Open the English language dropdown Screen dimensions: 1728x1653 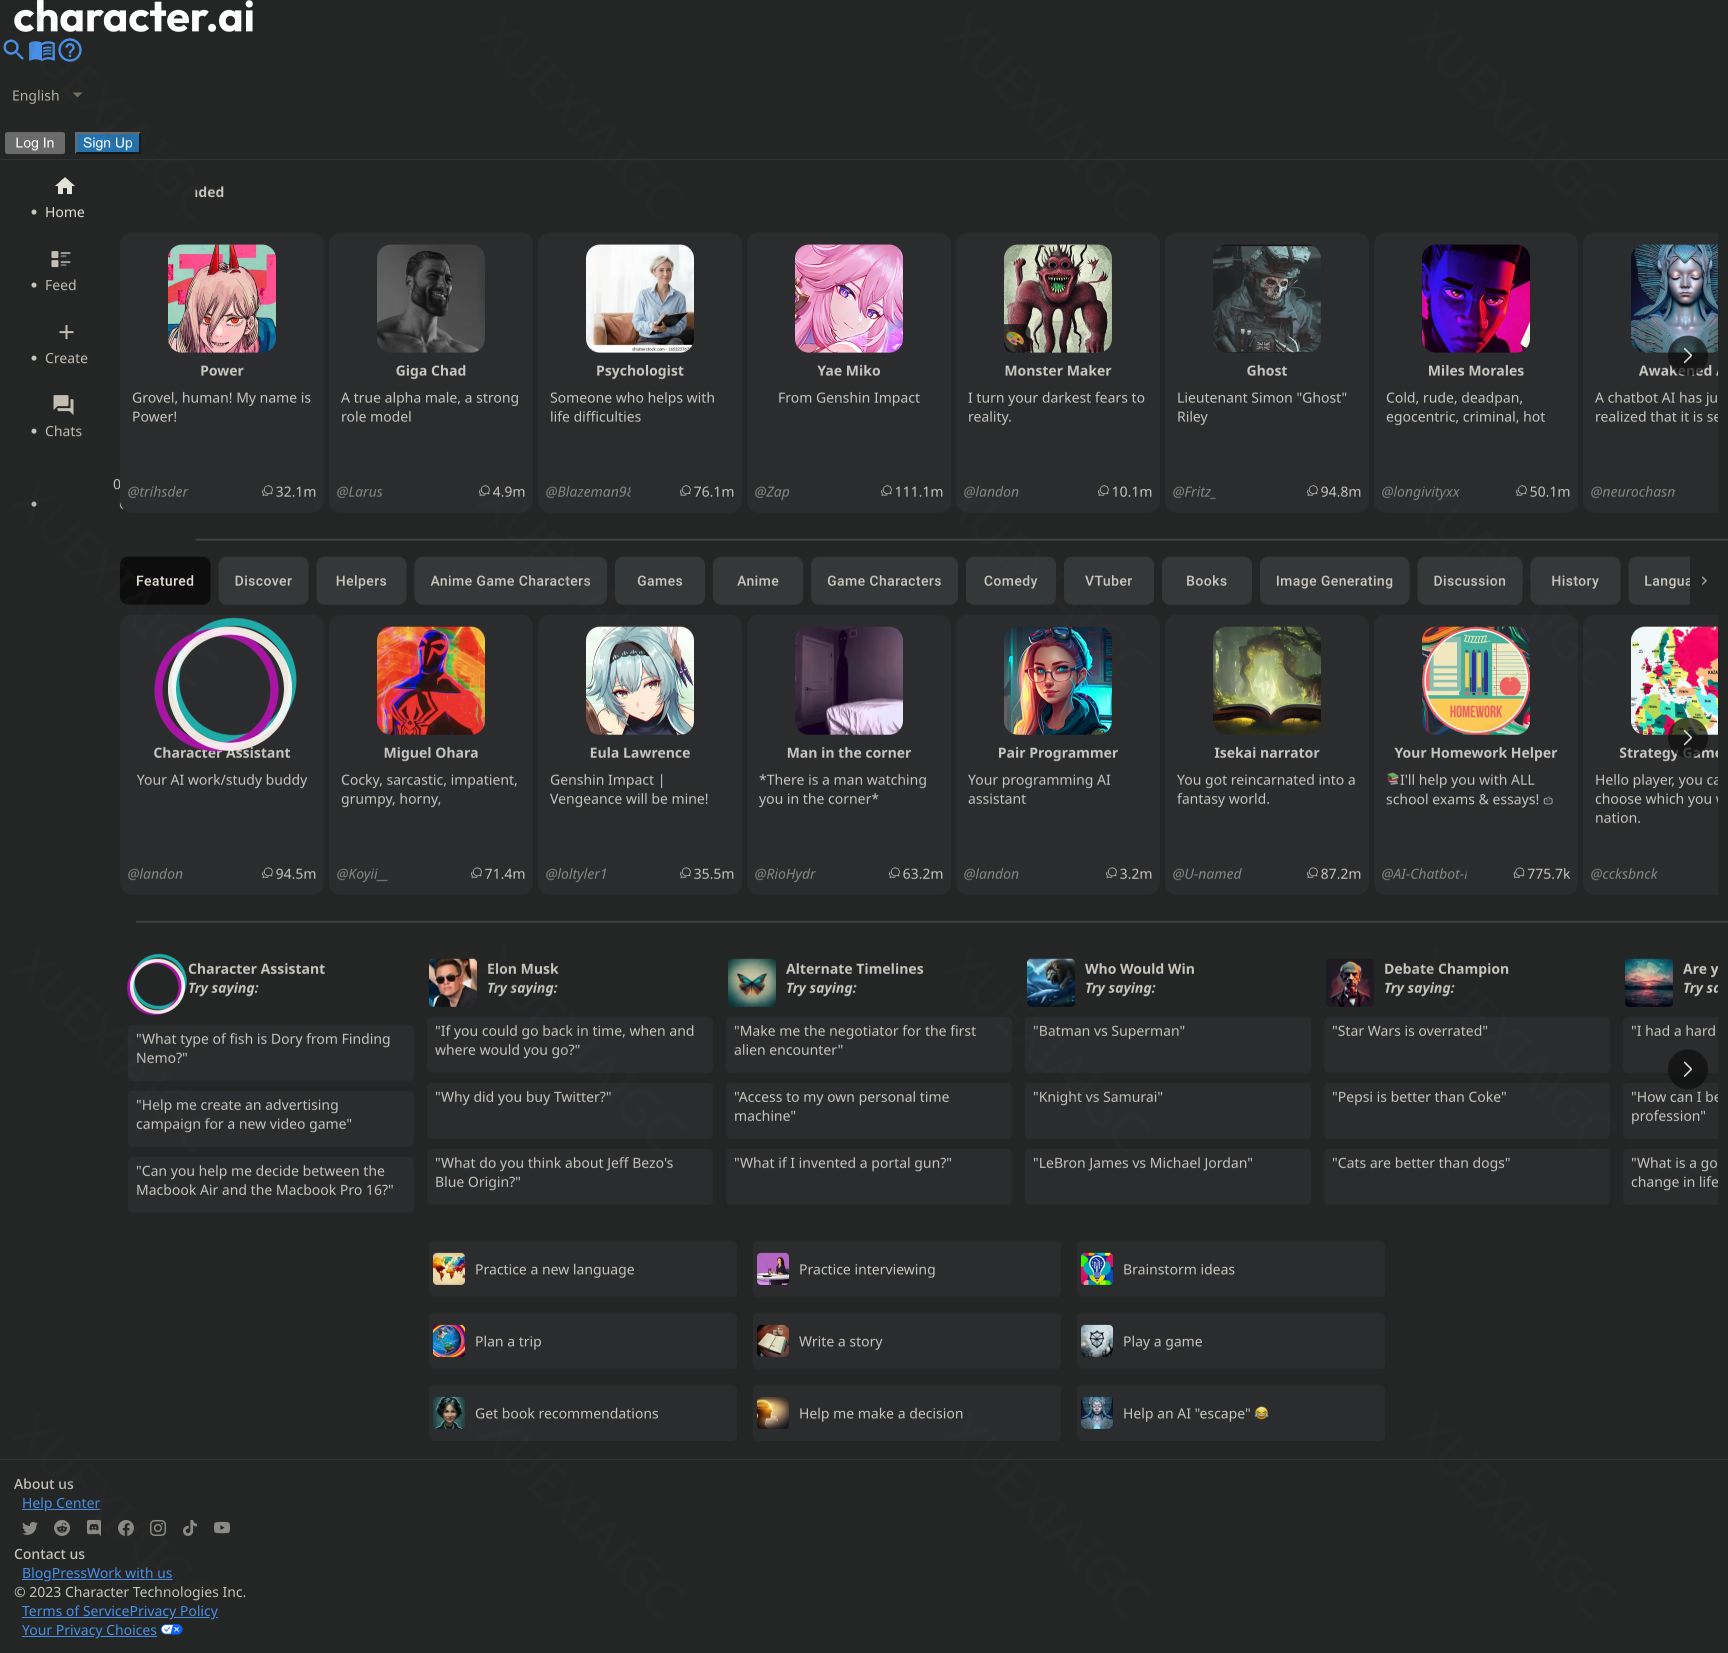pos(47,95)
